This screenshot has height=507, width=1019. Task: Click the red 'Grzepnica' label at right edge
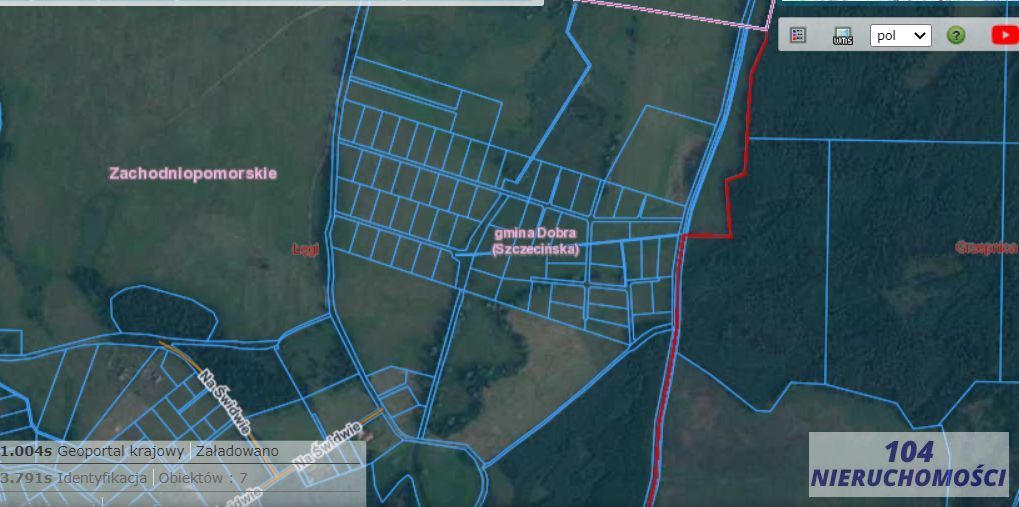coord(985,246)
